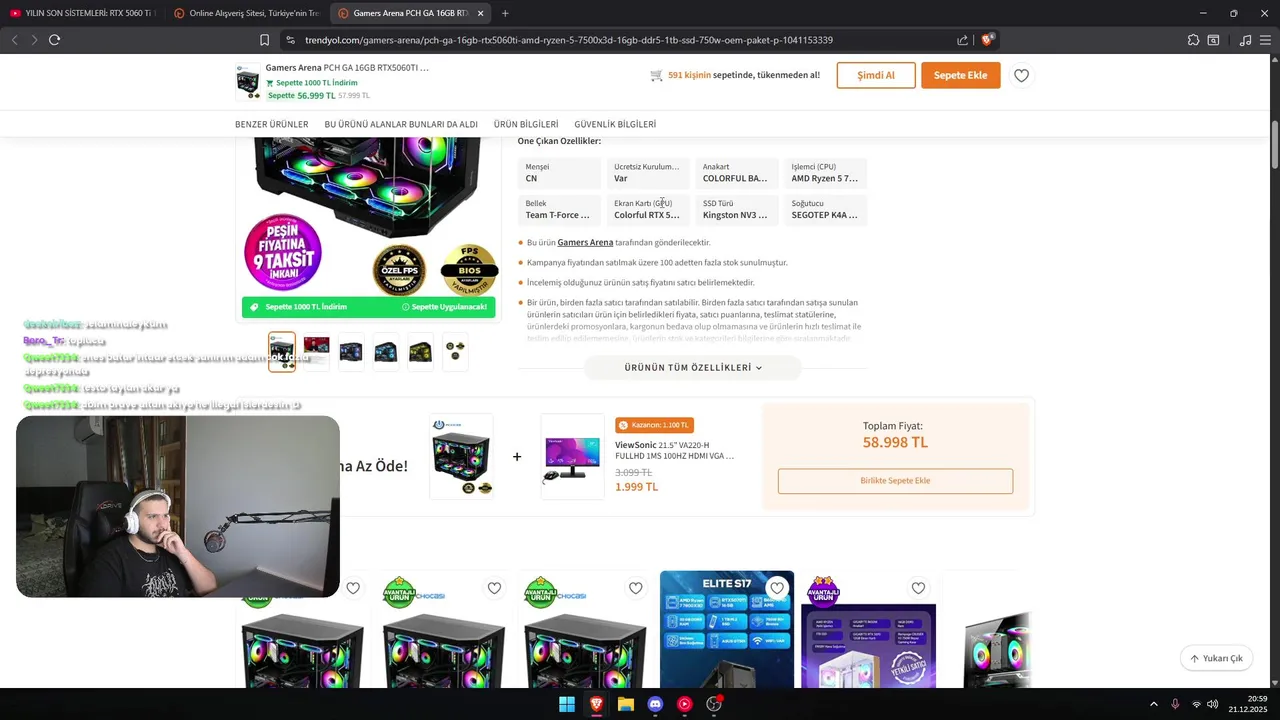Open YouTube Music taskbar icon
The image size is (1280, 720).
(x=684, y=704)
